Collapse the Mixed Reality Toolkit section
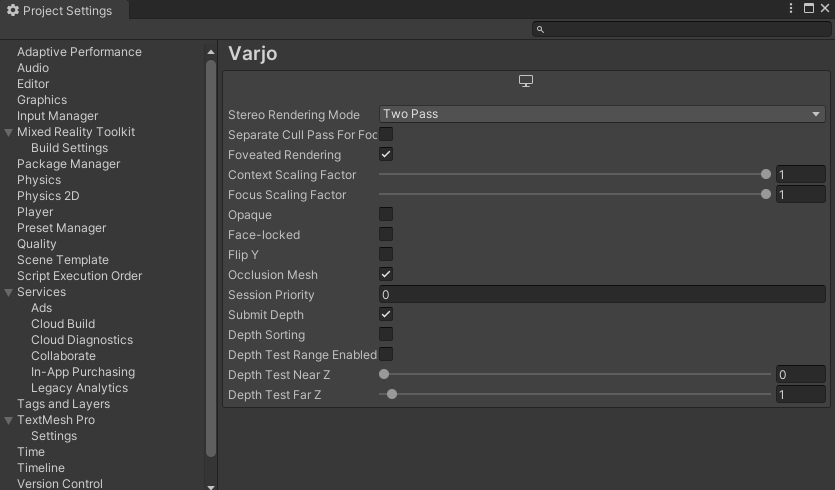The height and width of the screenshot is (490, 835). click(10, 132)
